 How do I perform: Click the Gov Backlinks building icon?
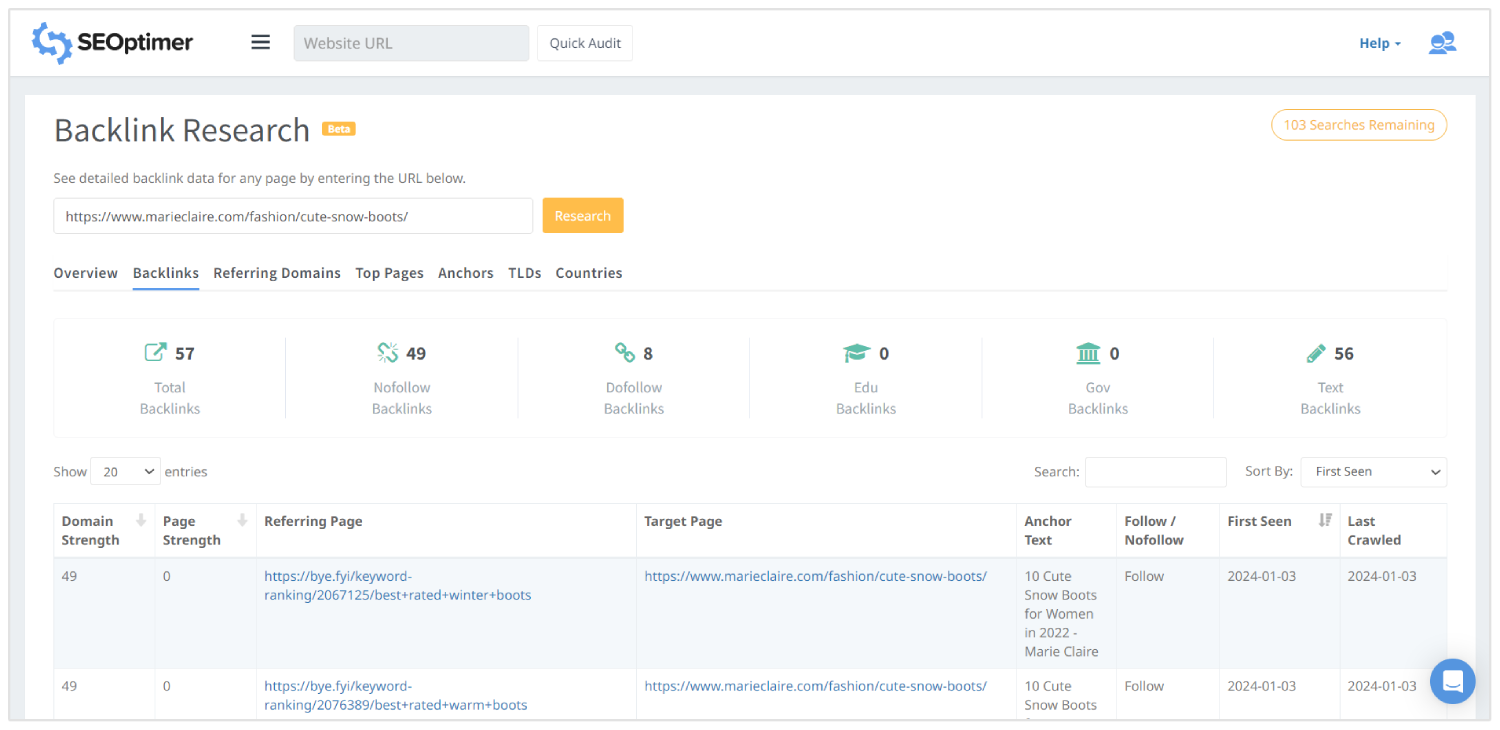pos(1088,353)
